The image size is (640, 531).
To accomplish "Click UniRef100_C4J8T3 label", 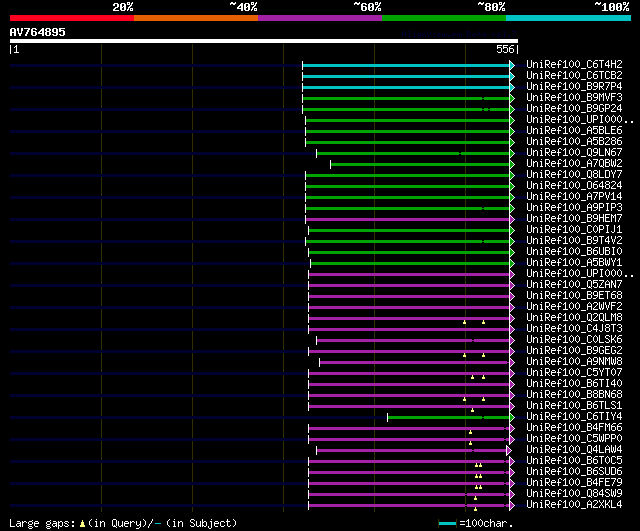I will pyautogui.click(x=574, y=329).
